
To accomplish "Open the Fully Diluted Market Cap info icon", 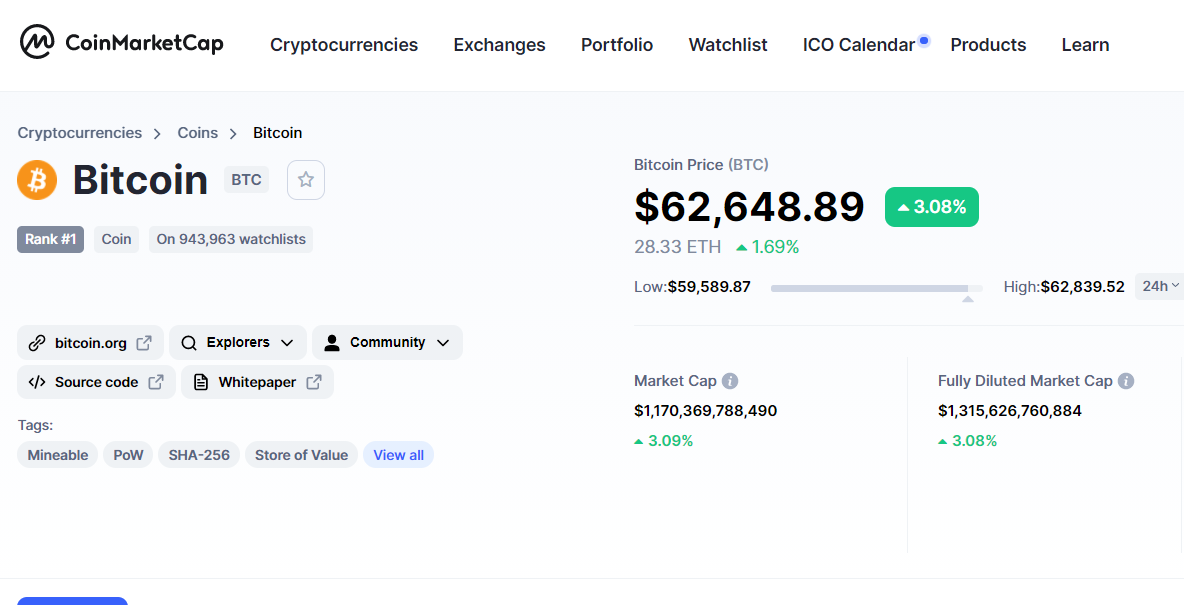I will 1126,381.
